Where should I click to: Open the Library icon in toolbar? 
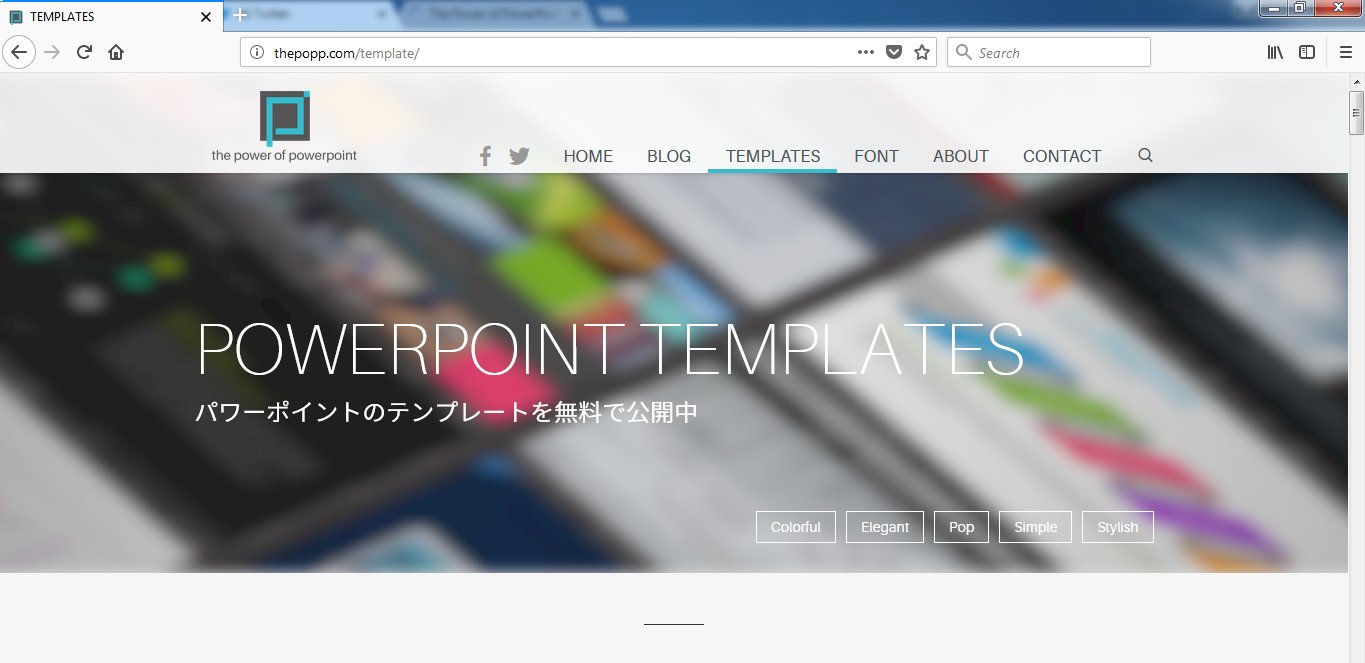(1275, 52)
